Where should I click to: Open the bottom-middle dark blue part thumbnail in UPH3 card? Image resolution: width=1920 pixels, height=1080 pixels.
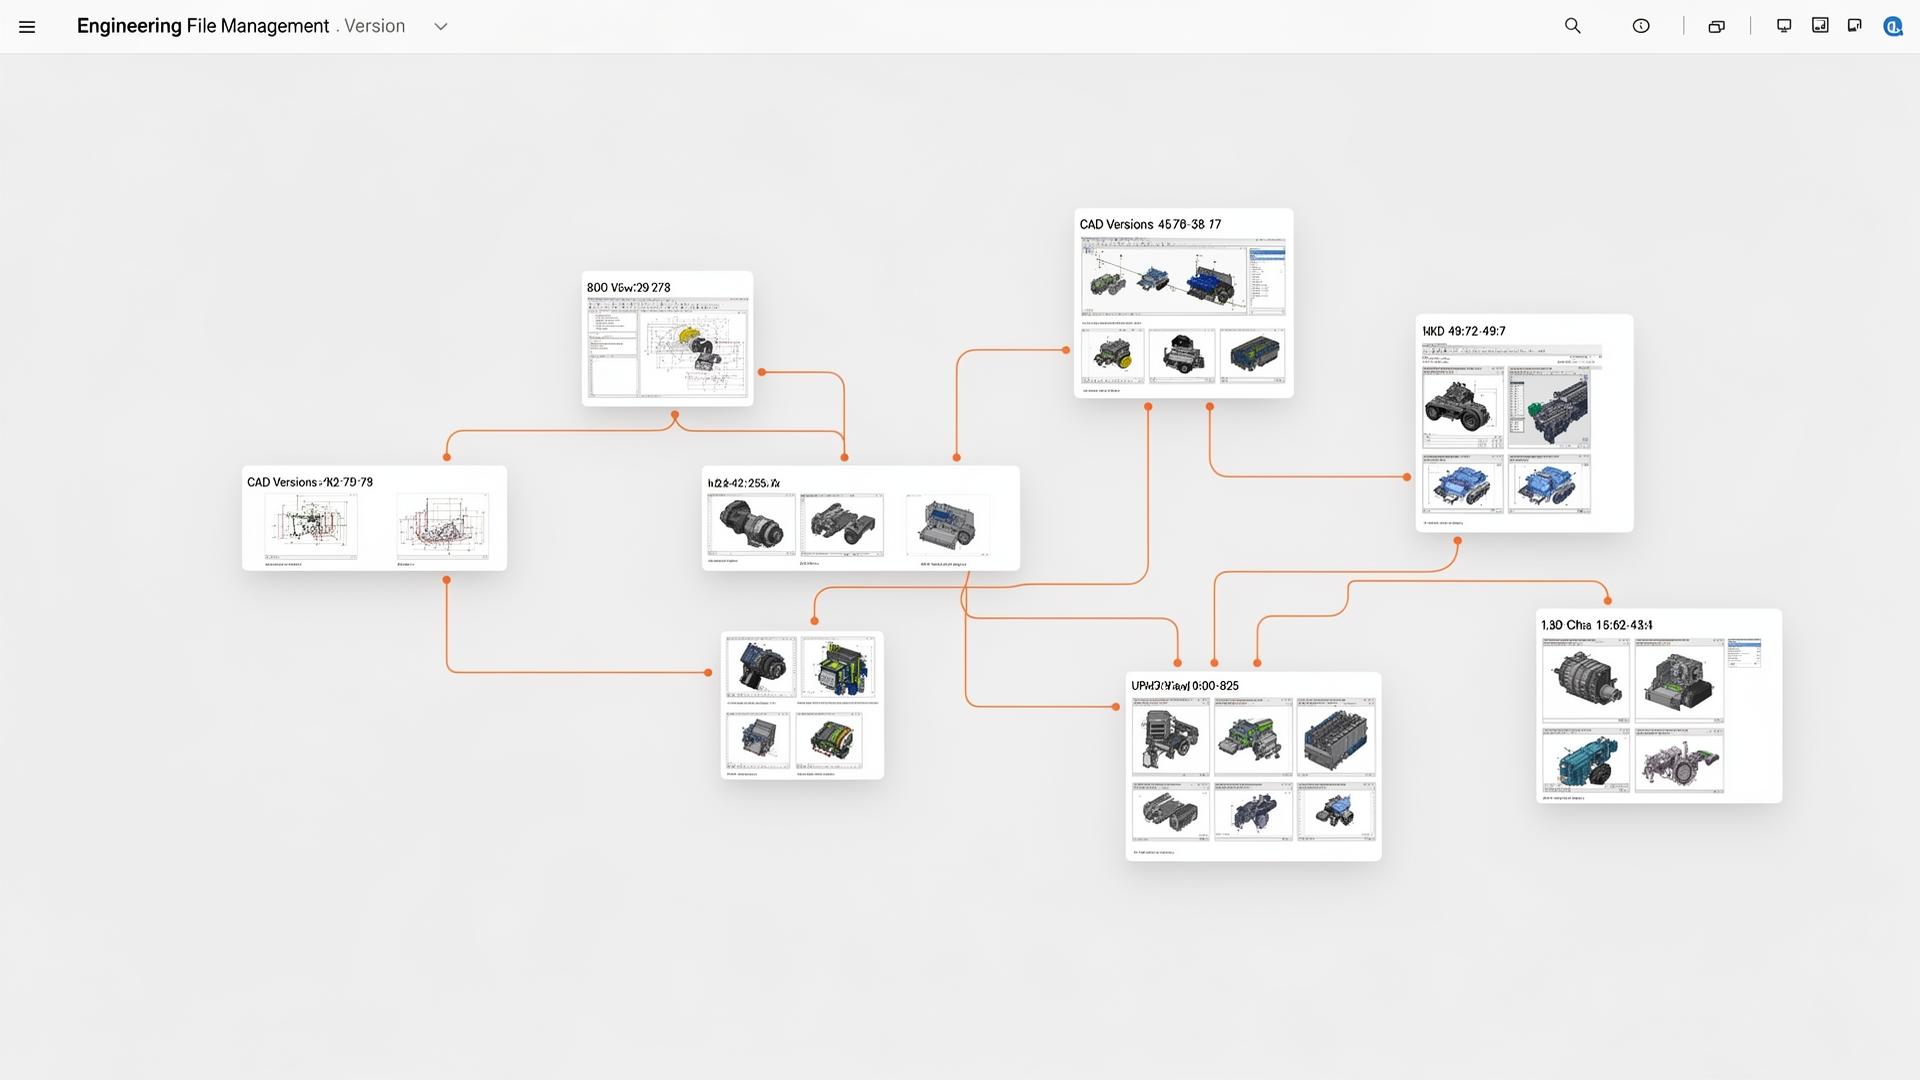pyautogui.click(x=1253, y=811)
